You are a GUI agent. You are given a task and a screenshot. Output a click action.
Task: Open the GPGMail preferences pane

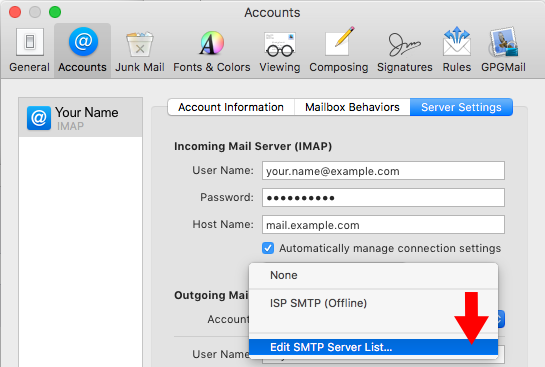point(503,50)
